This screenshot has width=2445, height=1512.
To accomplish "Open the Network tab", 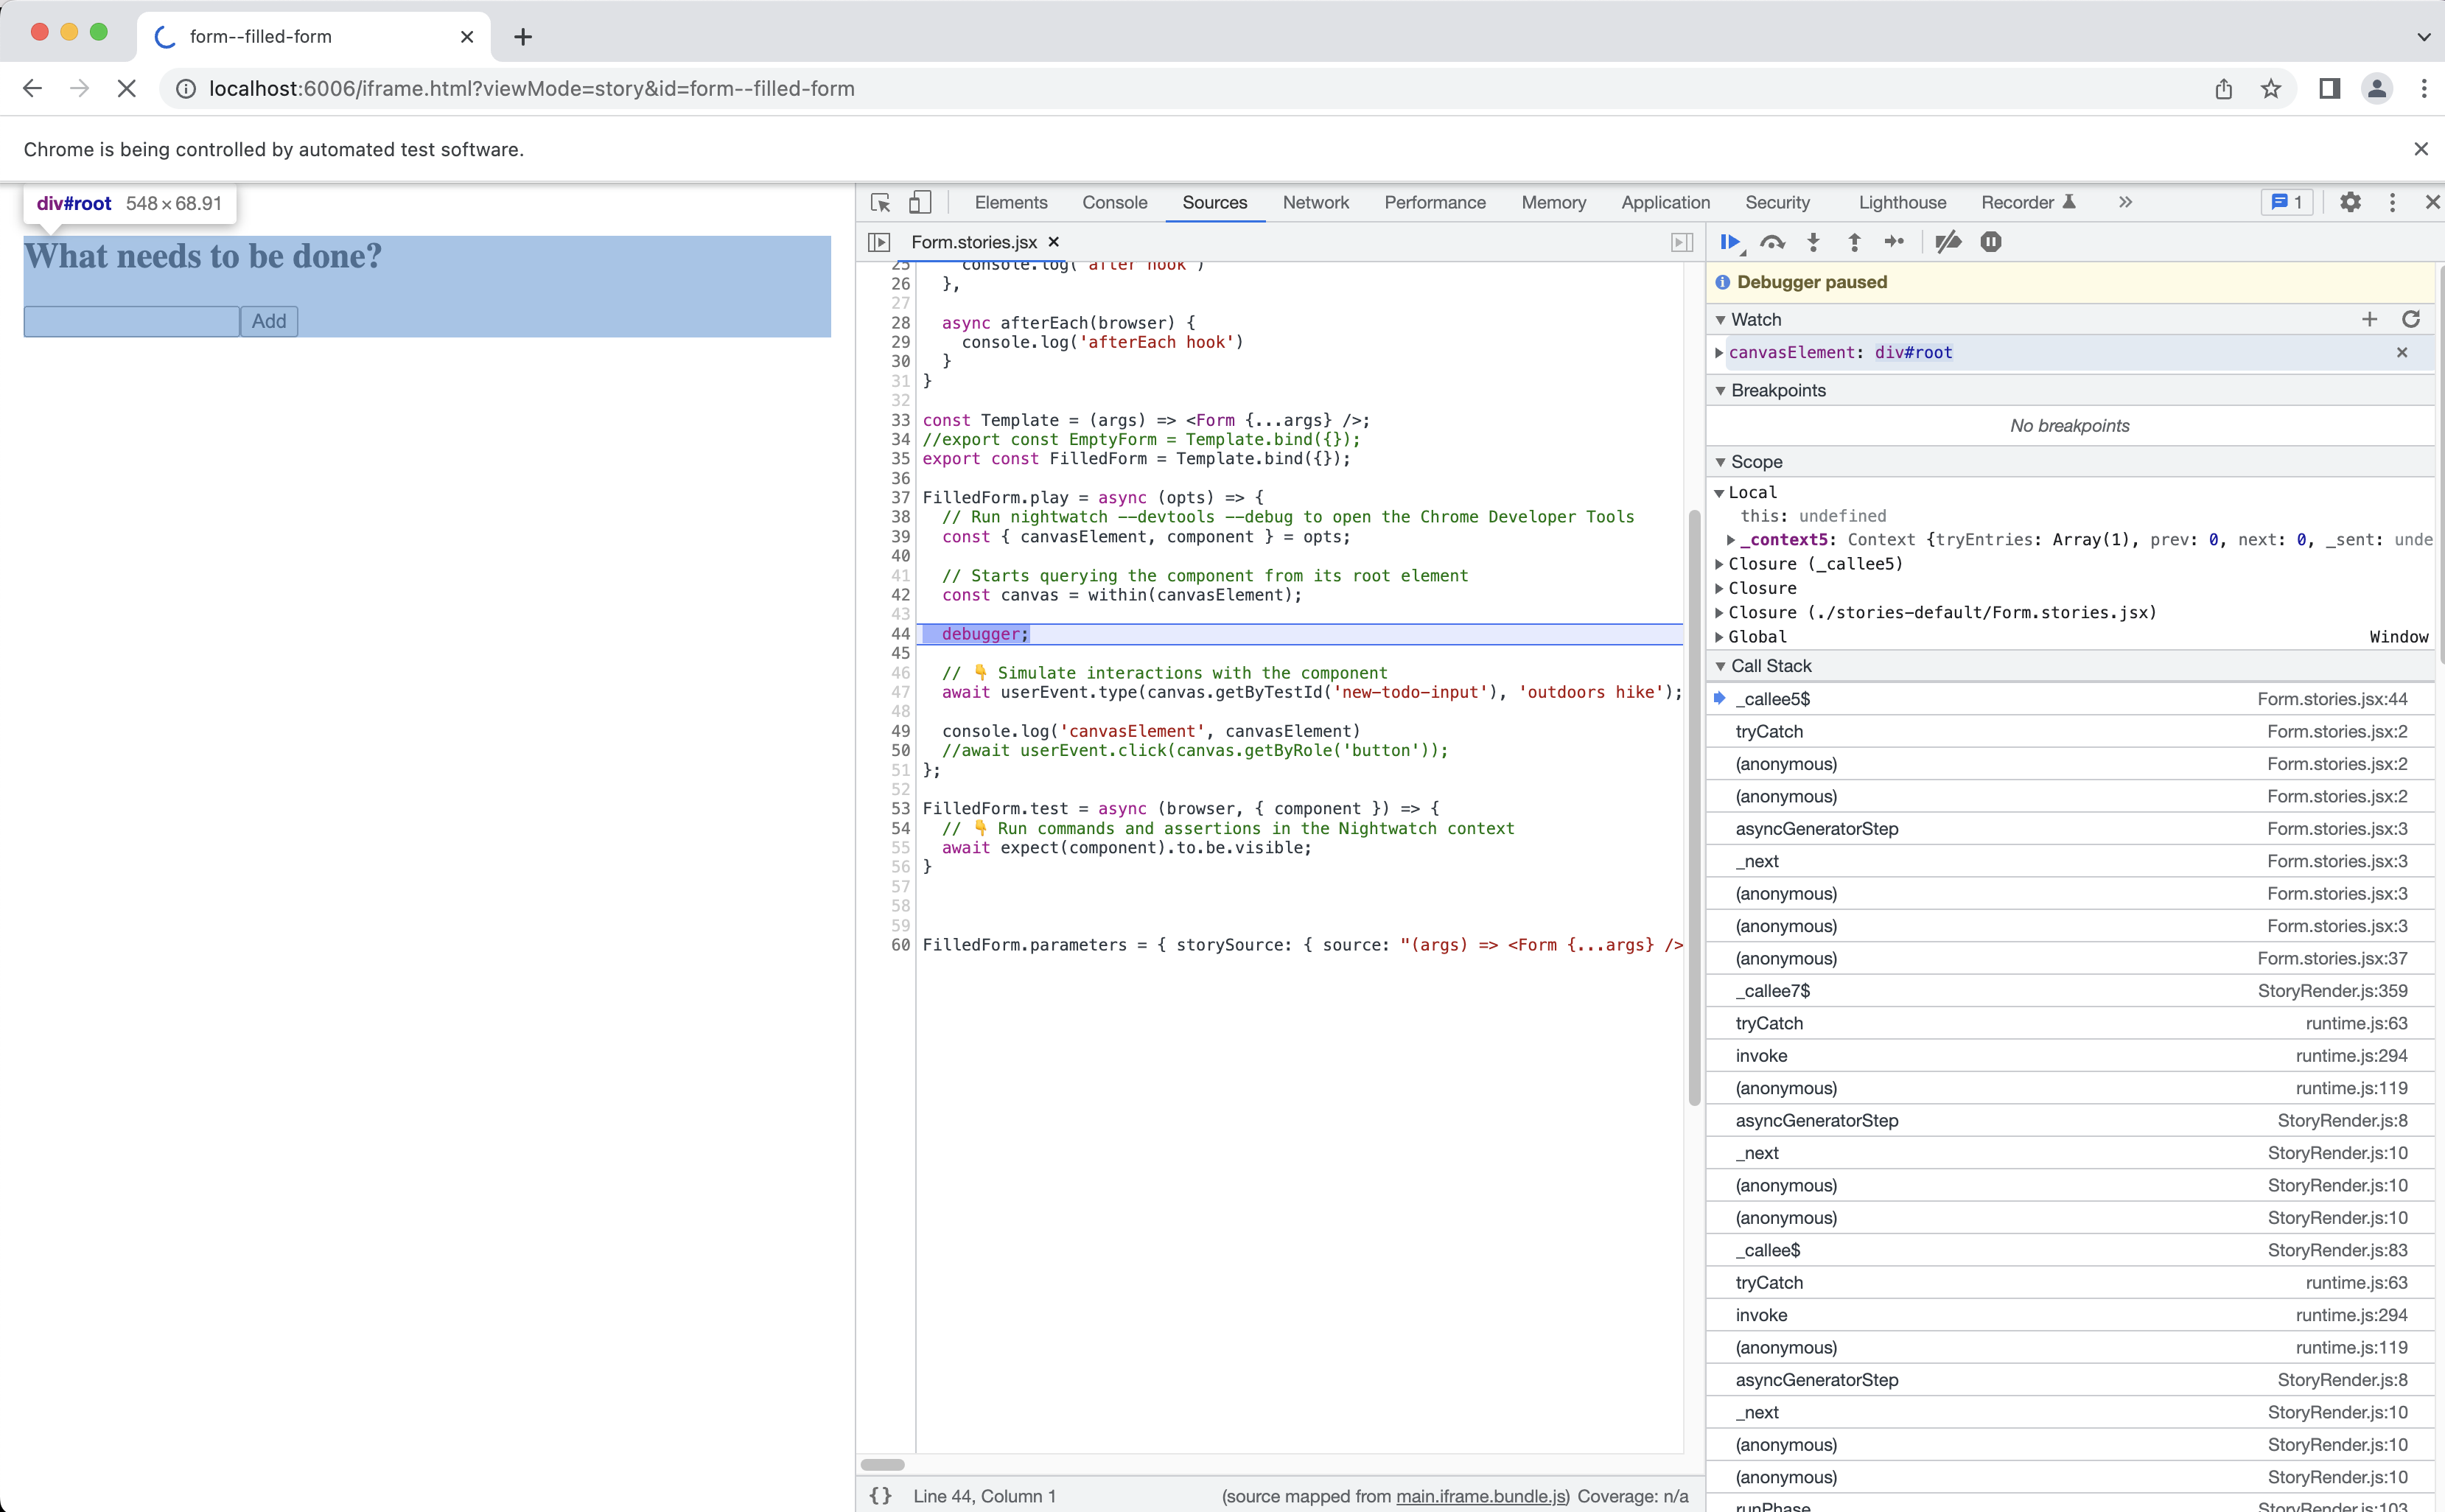I will pos(1315,202).
